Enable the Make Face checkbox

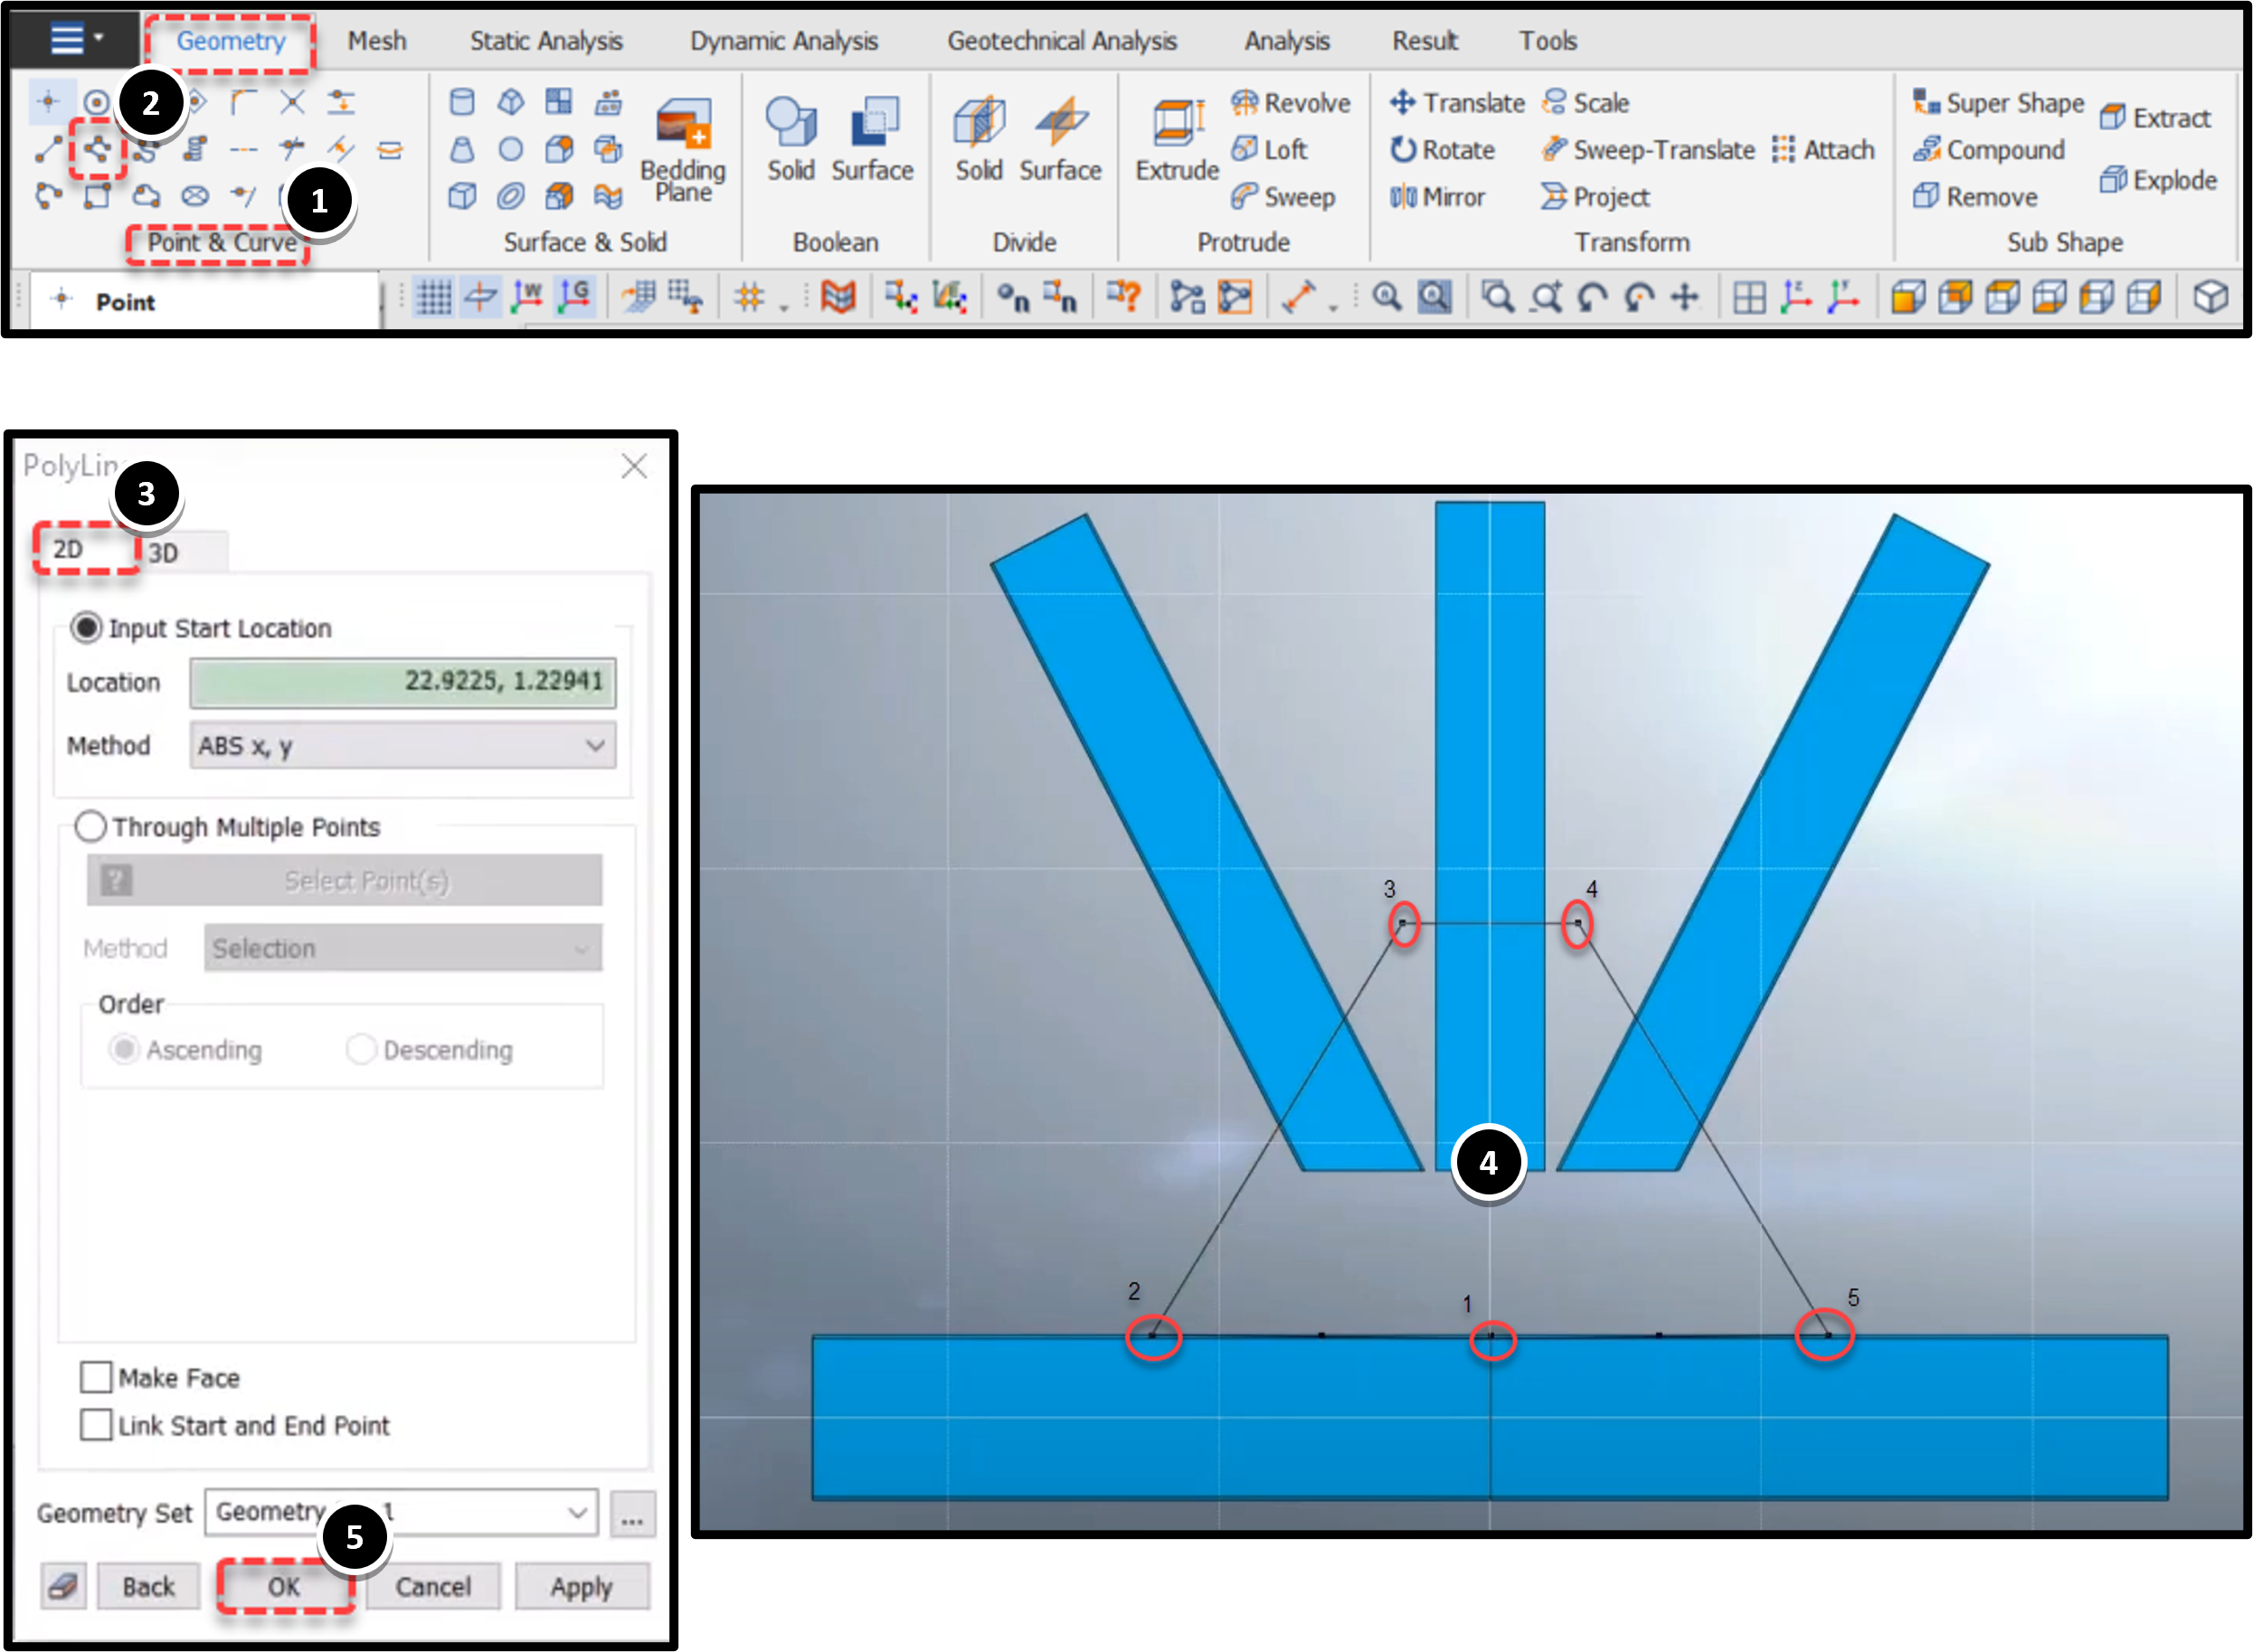coord(97,1377)
